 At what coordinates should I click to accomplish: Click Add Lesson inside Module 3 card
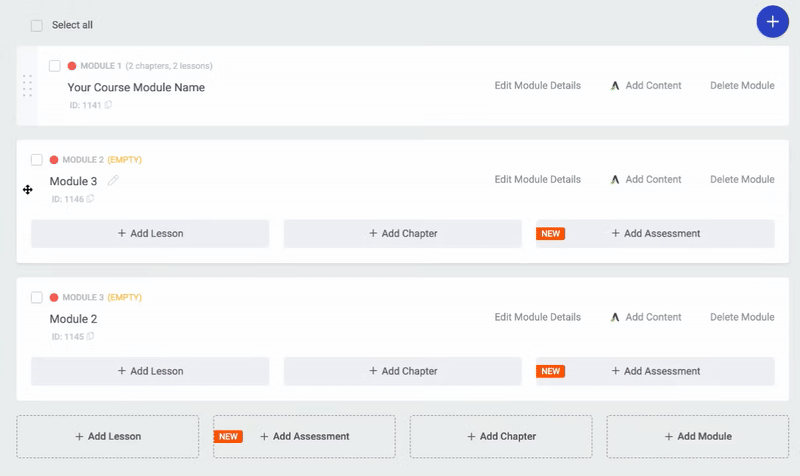click(150, 234)
